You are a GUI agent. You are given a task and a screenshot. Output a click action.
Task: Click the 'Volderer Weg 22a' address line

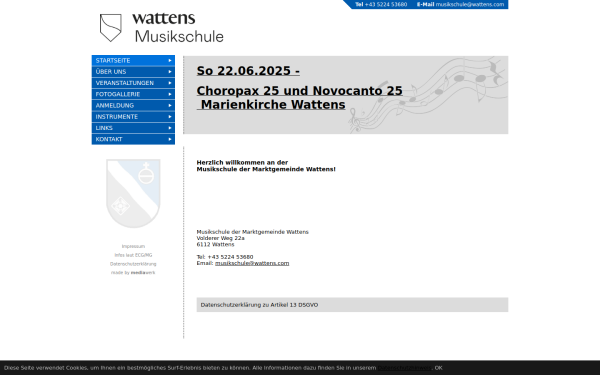tap(220, 238)
